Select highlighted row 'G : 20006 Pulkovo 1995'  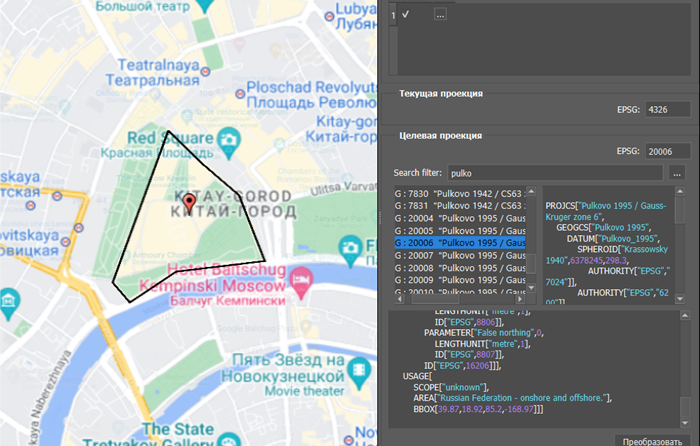(460, 243)
